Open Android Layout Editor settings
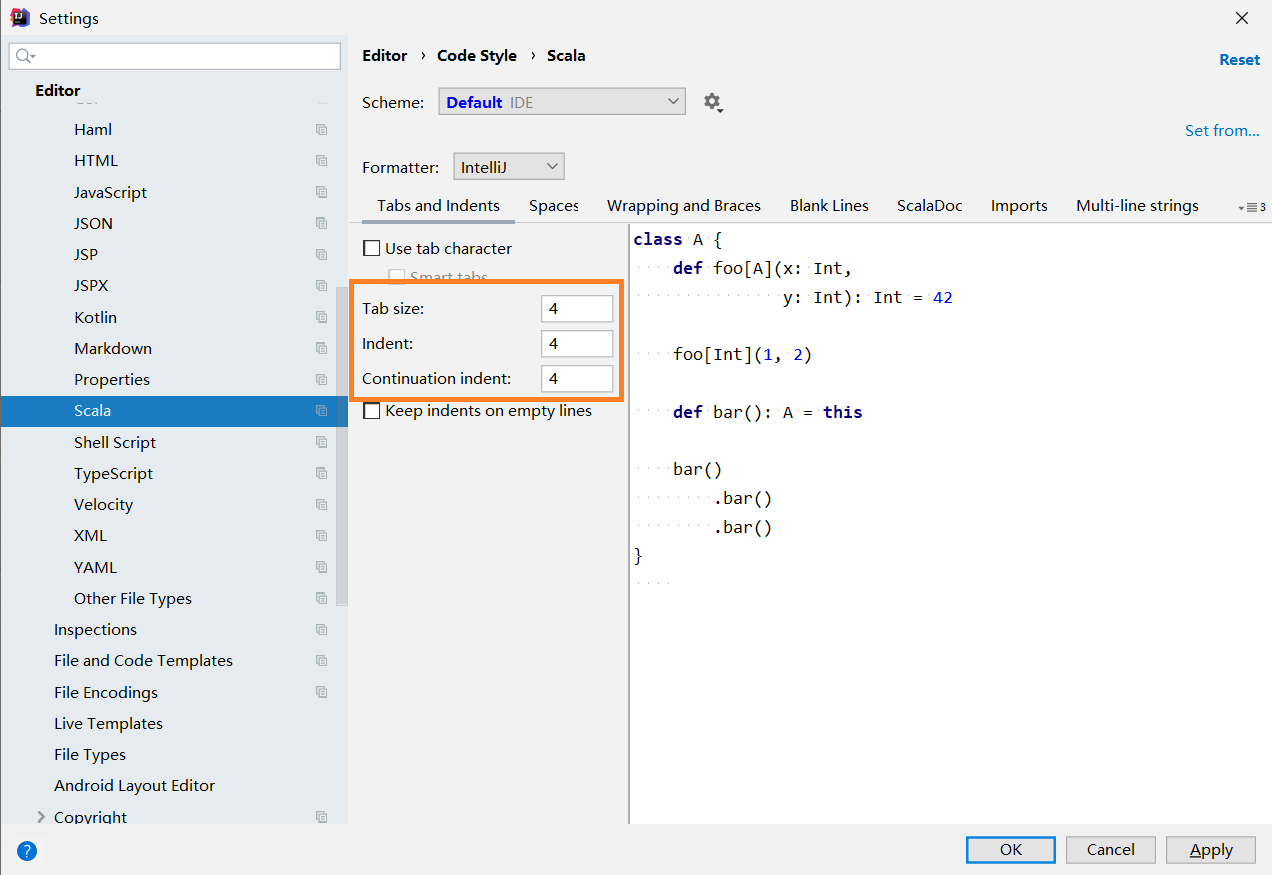 click(x=134, y=785)
